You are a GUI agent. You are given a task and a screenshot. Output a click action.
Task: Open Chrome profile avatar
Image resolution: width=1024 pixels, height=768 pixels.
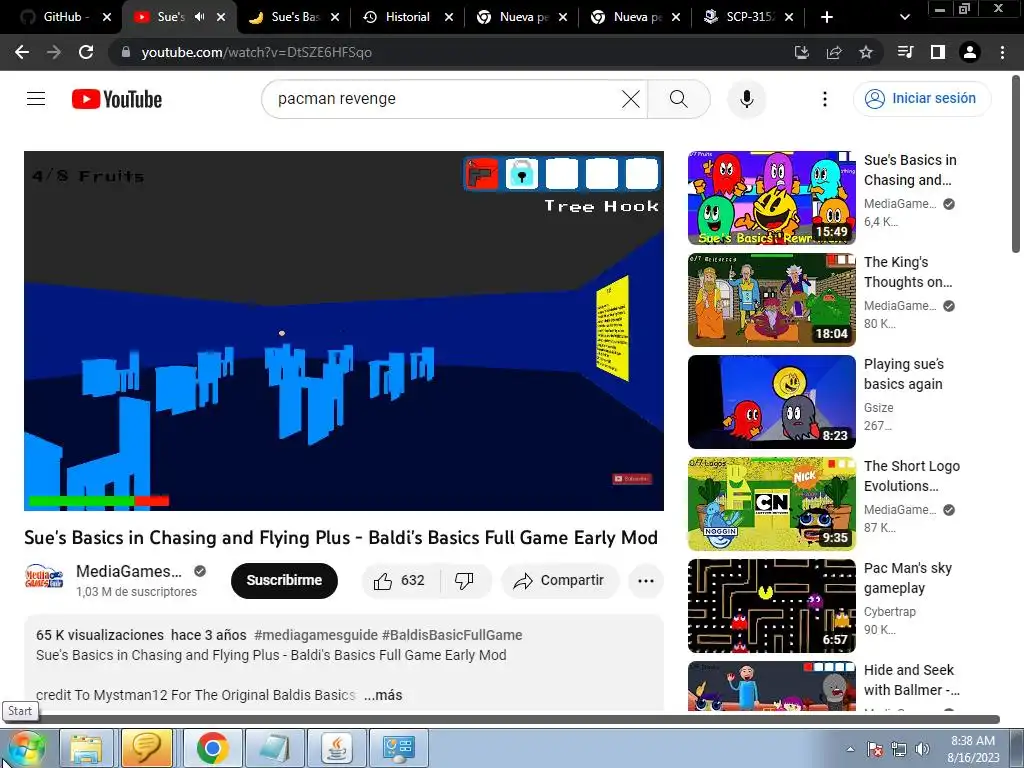(970, 52)
